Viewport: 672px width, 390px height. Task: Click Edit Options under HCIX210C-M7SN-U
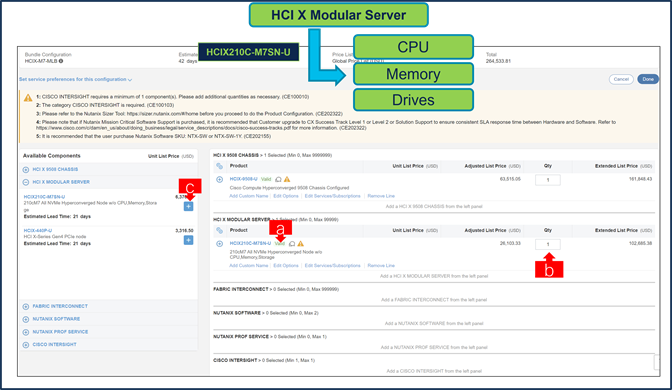click(x=286, y=266)
